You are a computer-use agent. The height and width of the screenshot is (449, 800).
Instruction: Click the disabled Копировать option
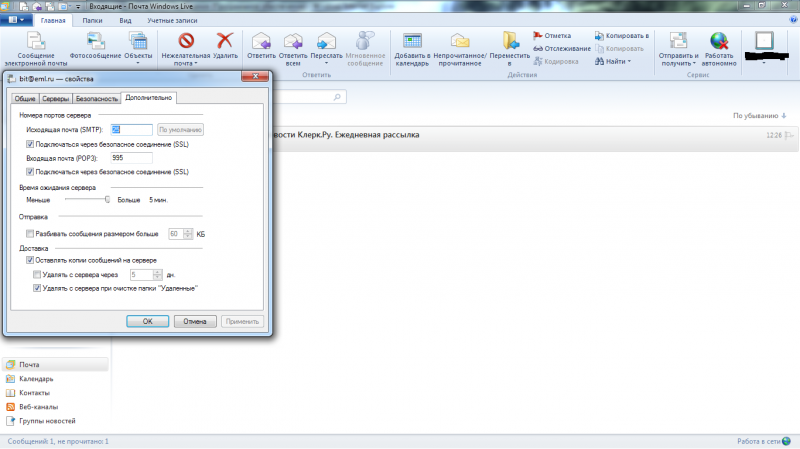[x=619, y=48]
